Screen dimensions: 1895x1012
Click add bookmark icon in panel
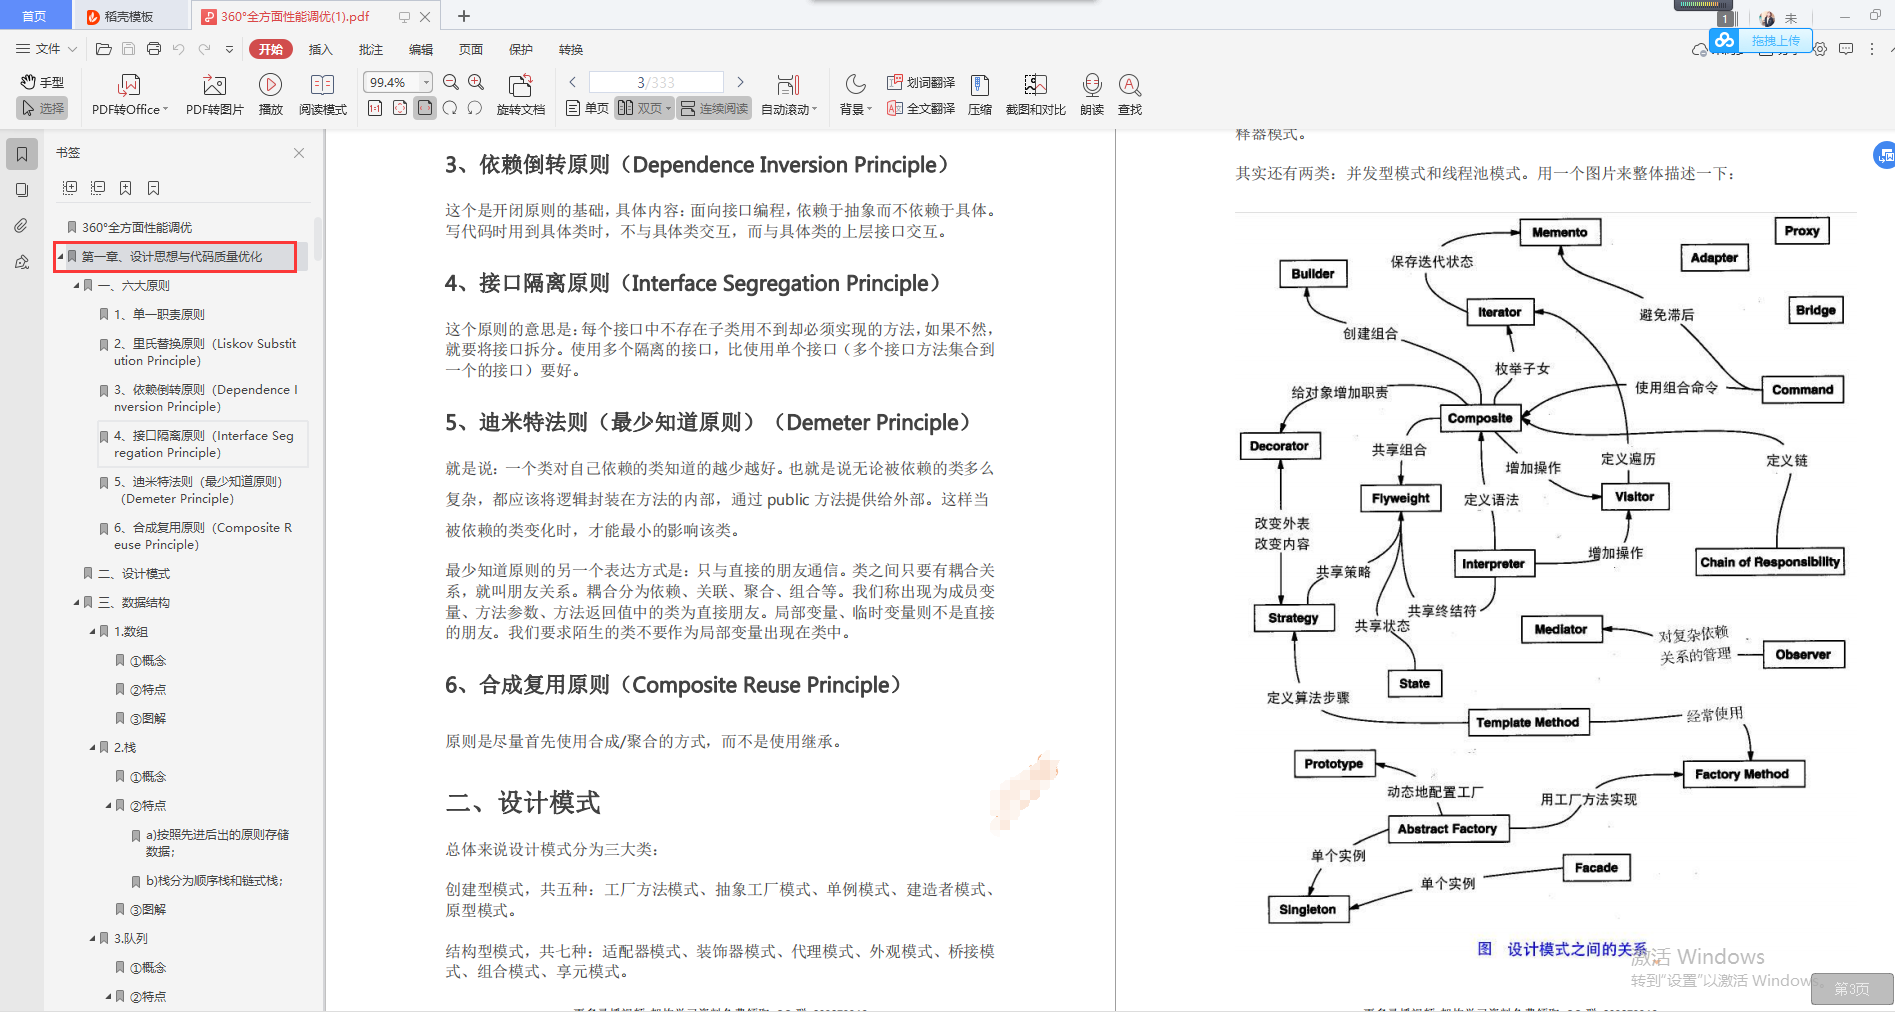tap(125, 188)
